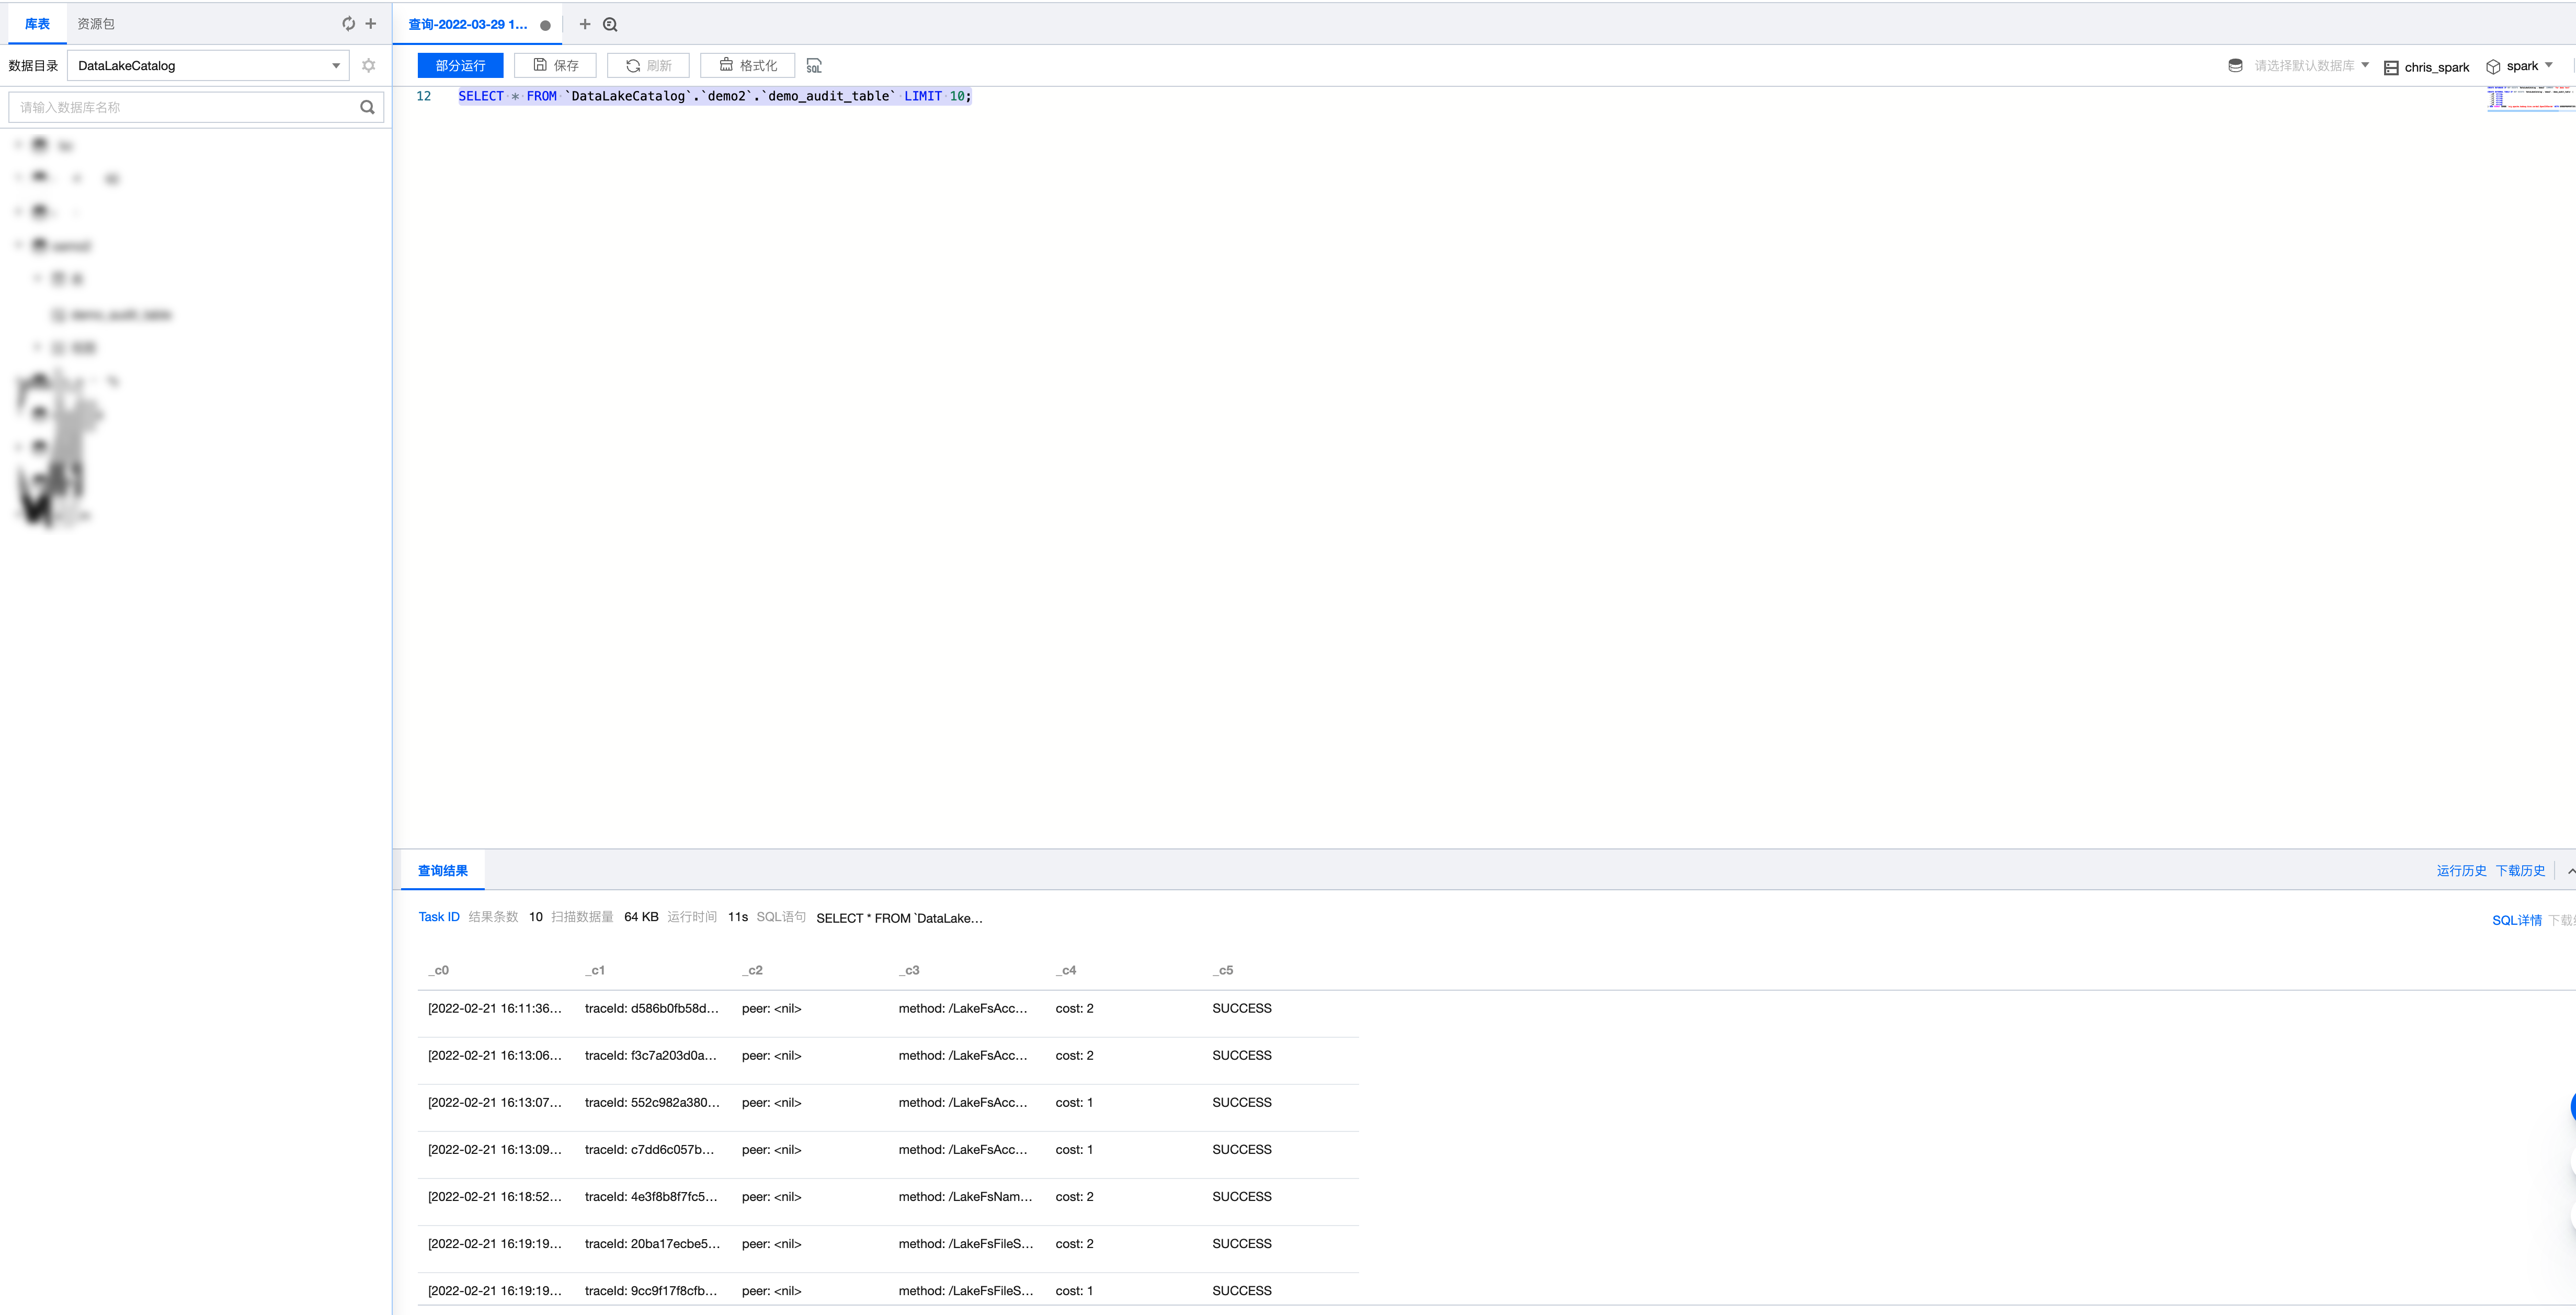Click the 保存 save button
This screenshot has width=2576, height=1315.
point(555,66)
